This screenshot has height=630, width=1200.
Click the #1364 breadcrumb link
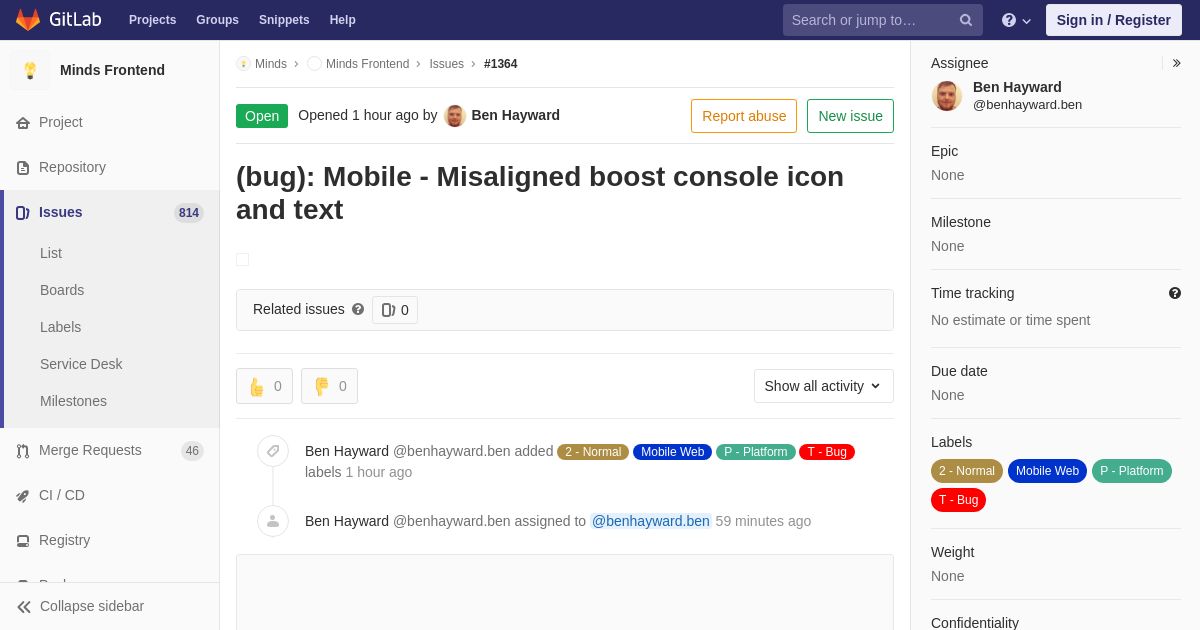click(501, 64)
